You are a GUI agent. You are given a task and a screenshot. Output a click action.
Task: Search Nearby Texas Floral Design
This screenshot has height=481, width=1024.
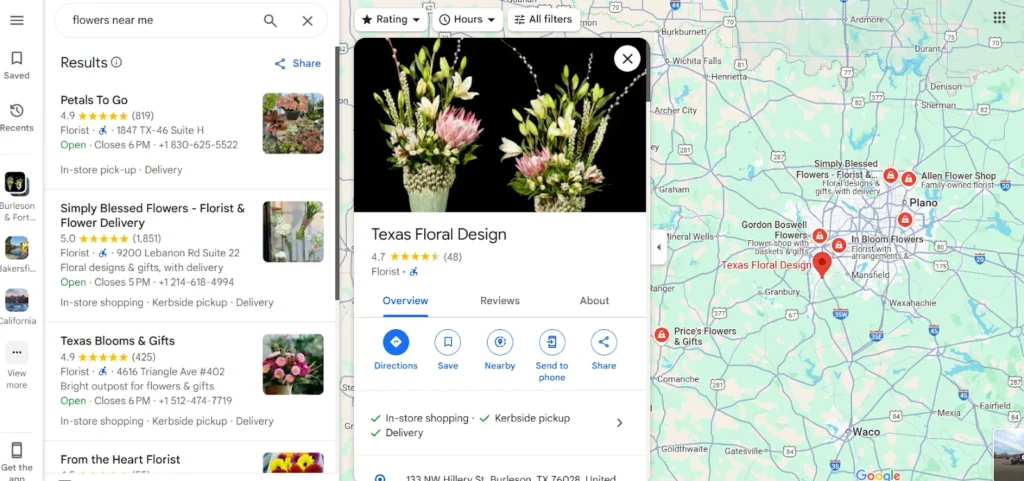(x=499, y=343)
